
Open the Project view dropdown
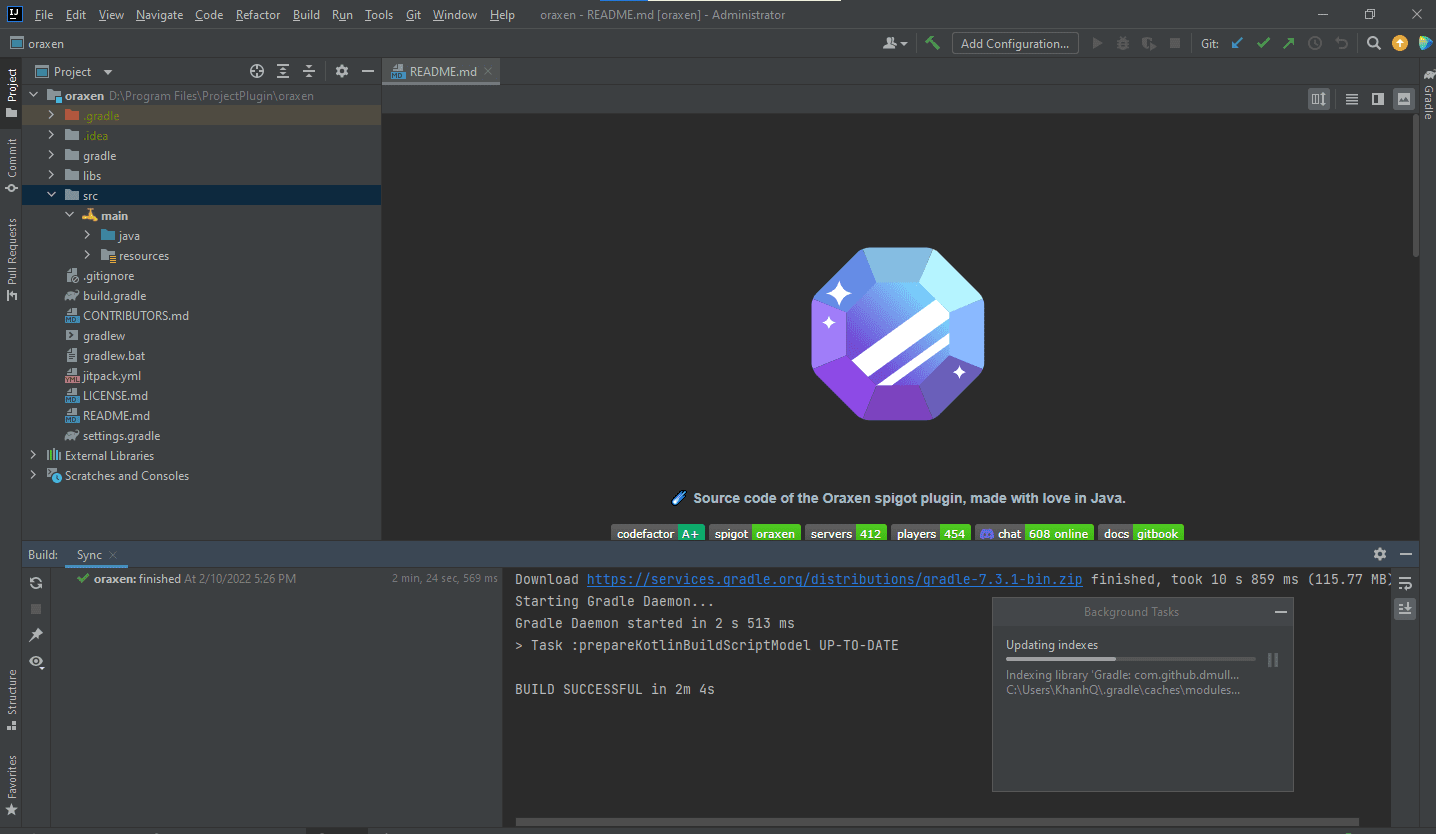[x=108, y=72]
